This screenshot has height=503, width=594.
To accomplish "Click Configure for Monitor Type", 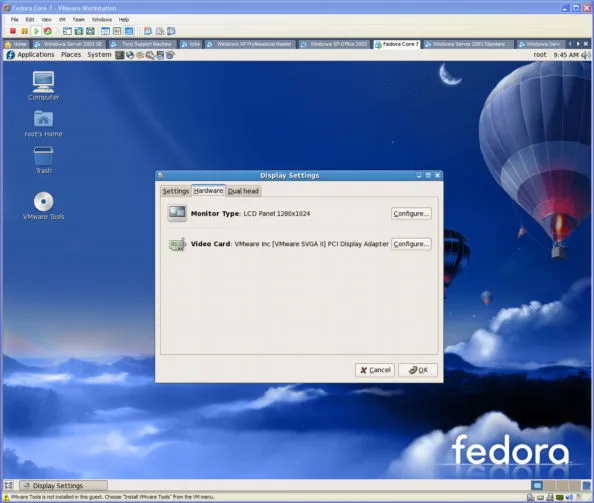I will click(x=411, y=214).
